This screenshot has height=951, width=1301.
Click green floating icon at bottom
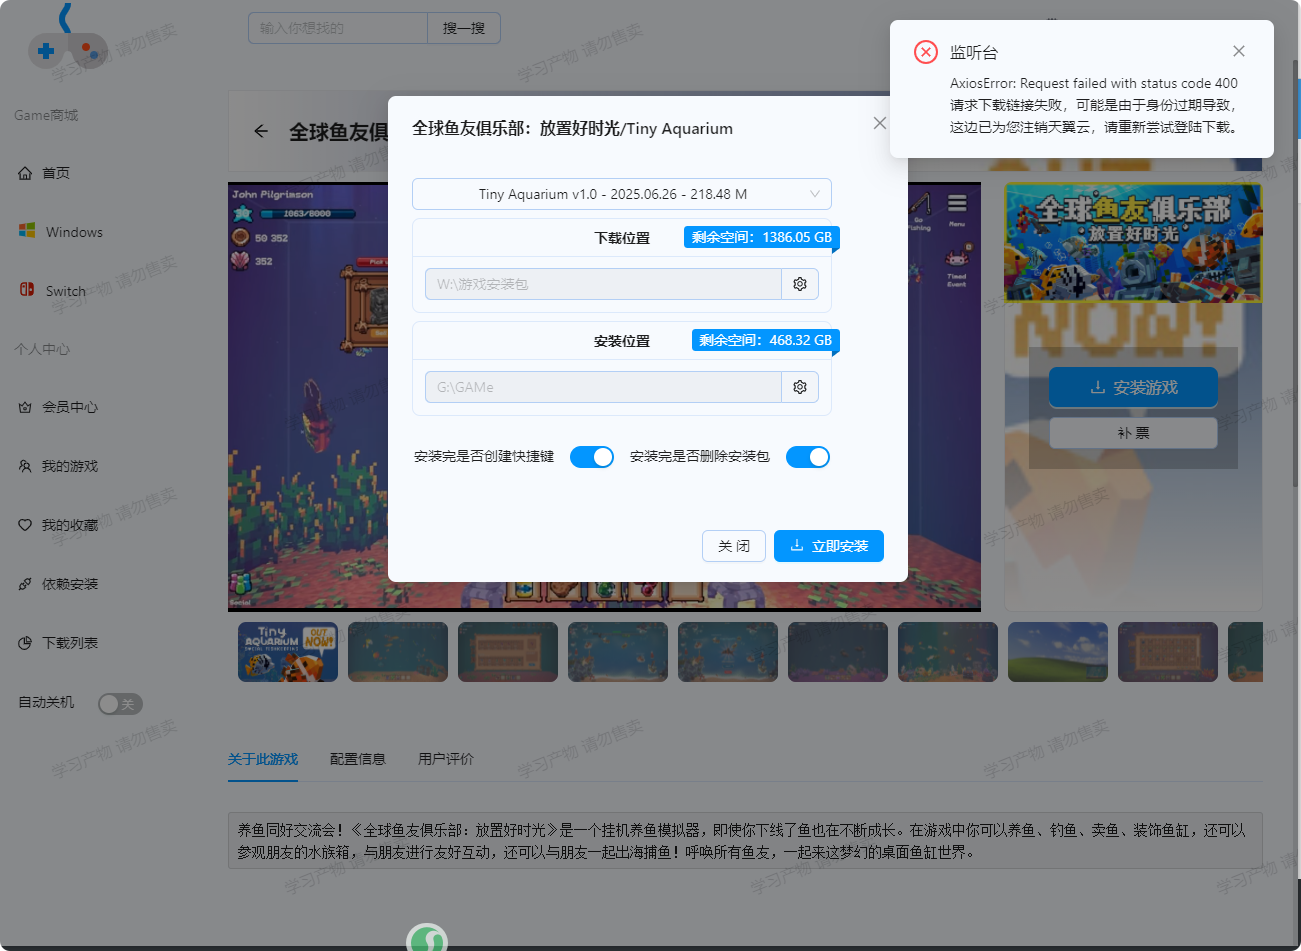(x=427, y=938)
